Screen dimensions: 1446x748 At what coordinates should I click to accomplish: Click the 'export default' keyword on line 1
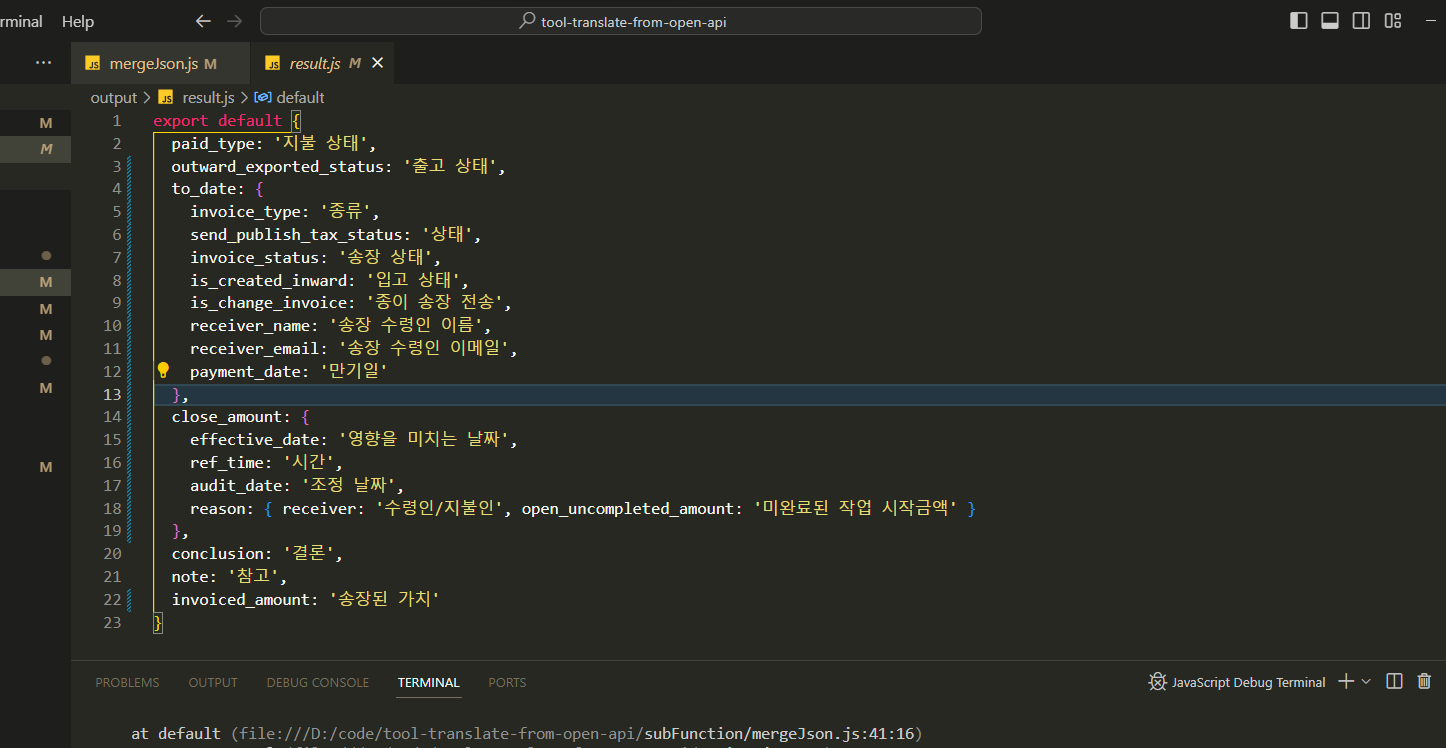point(218,120)
